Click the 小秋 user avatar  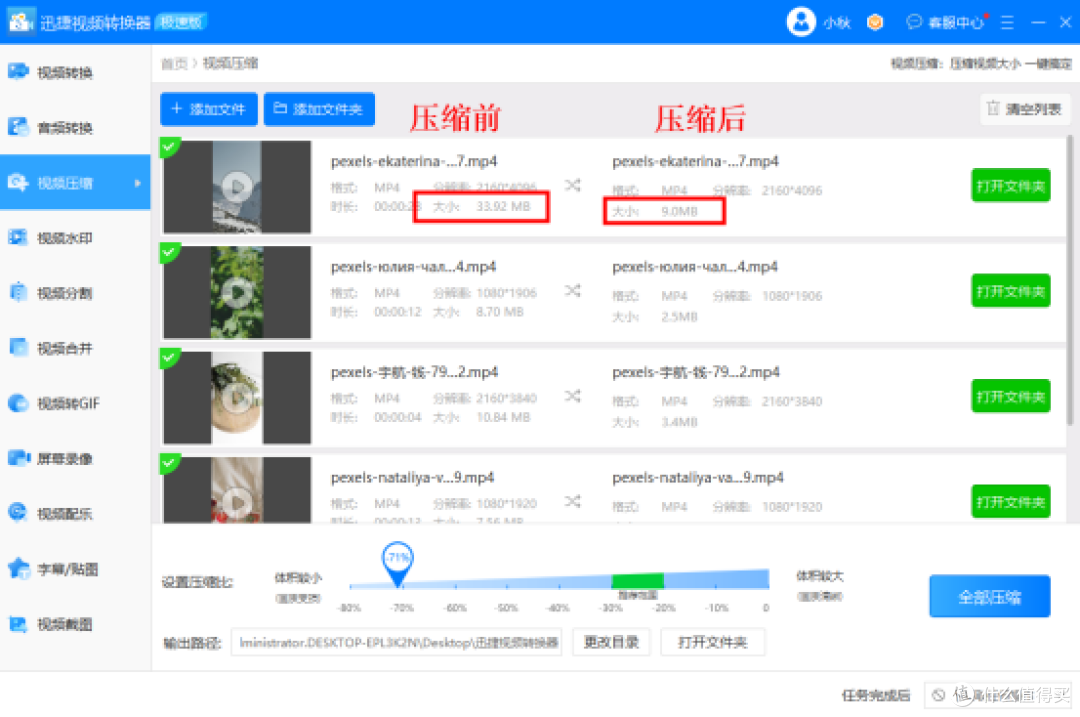point(801,22)
